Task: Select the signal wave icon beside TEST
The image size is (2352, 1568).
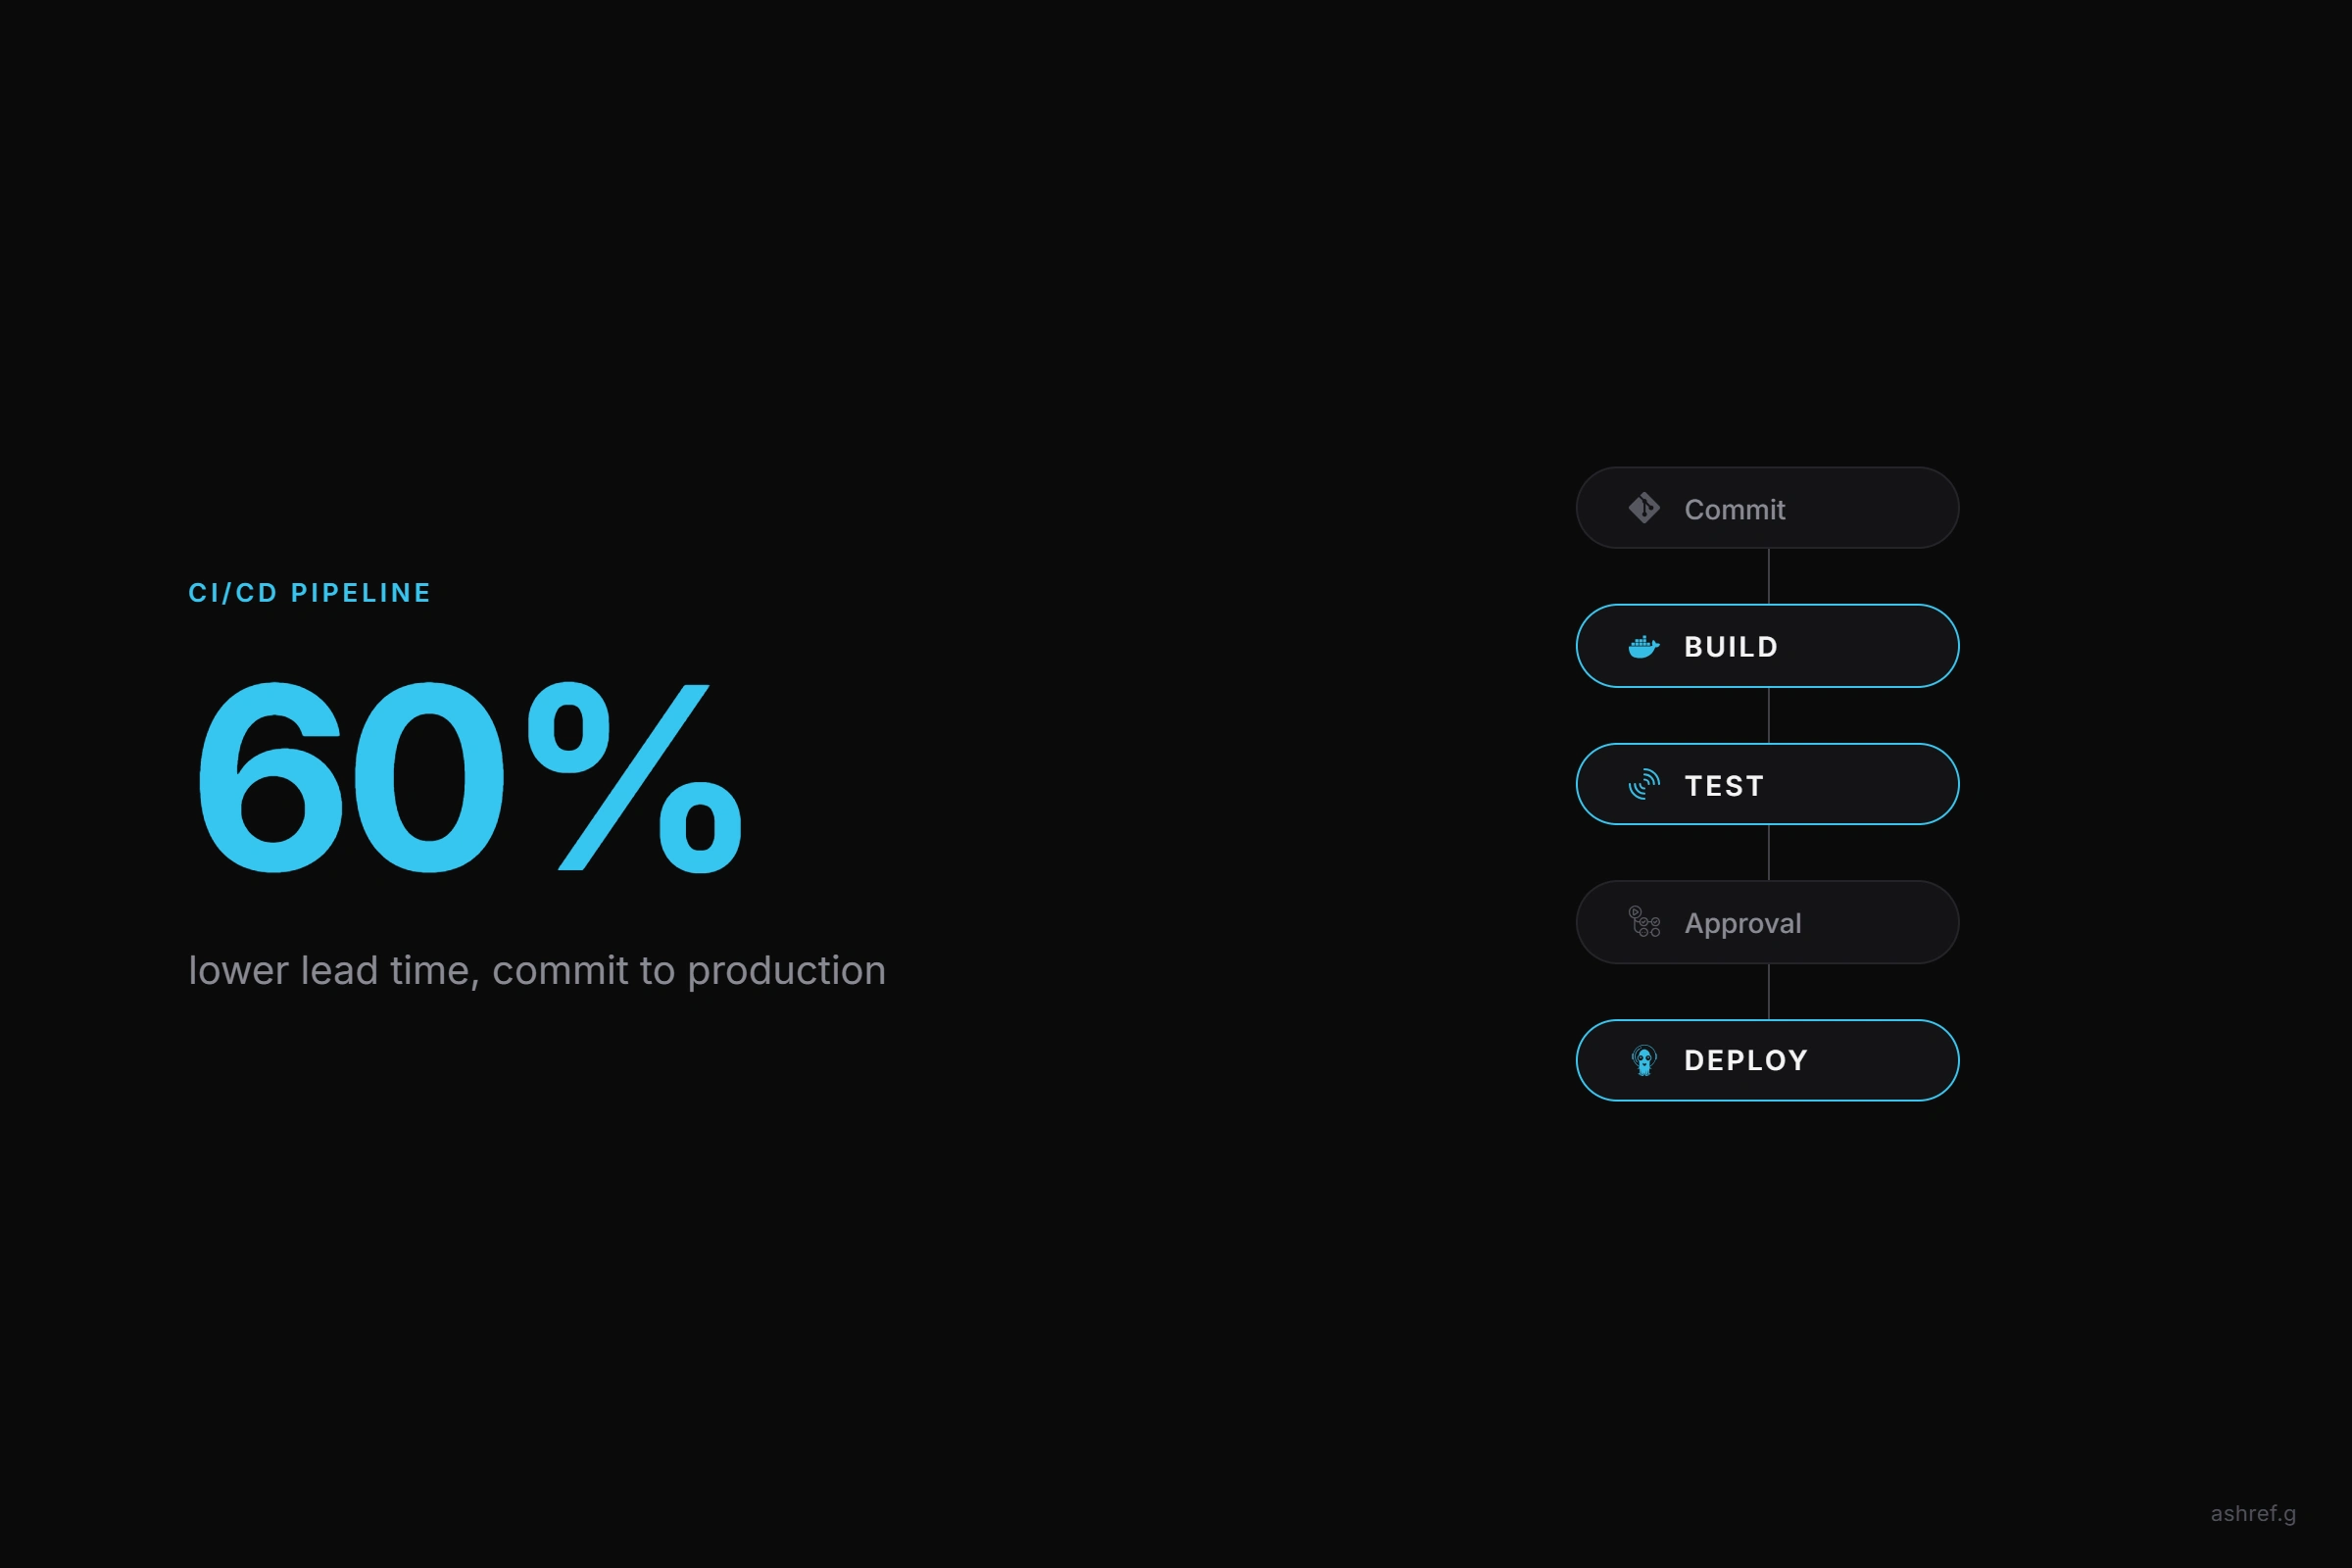Action: pyautogui.click(x=1644, y=785)
